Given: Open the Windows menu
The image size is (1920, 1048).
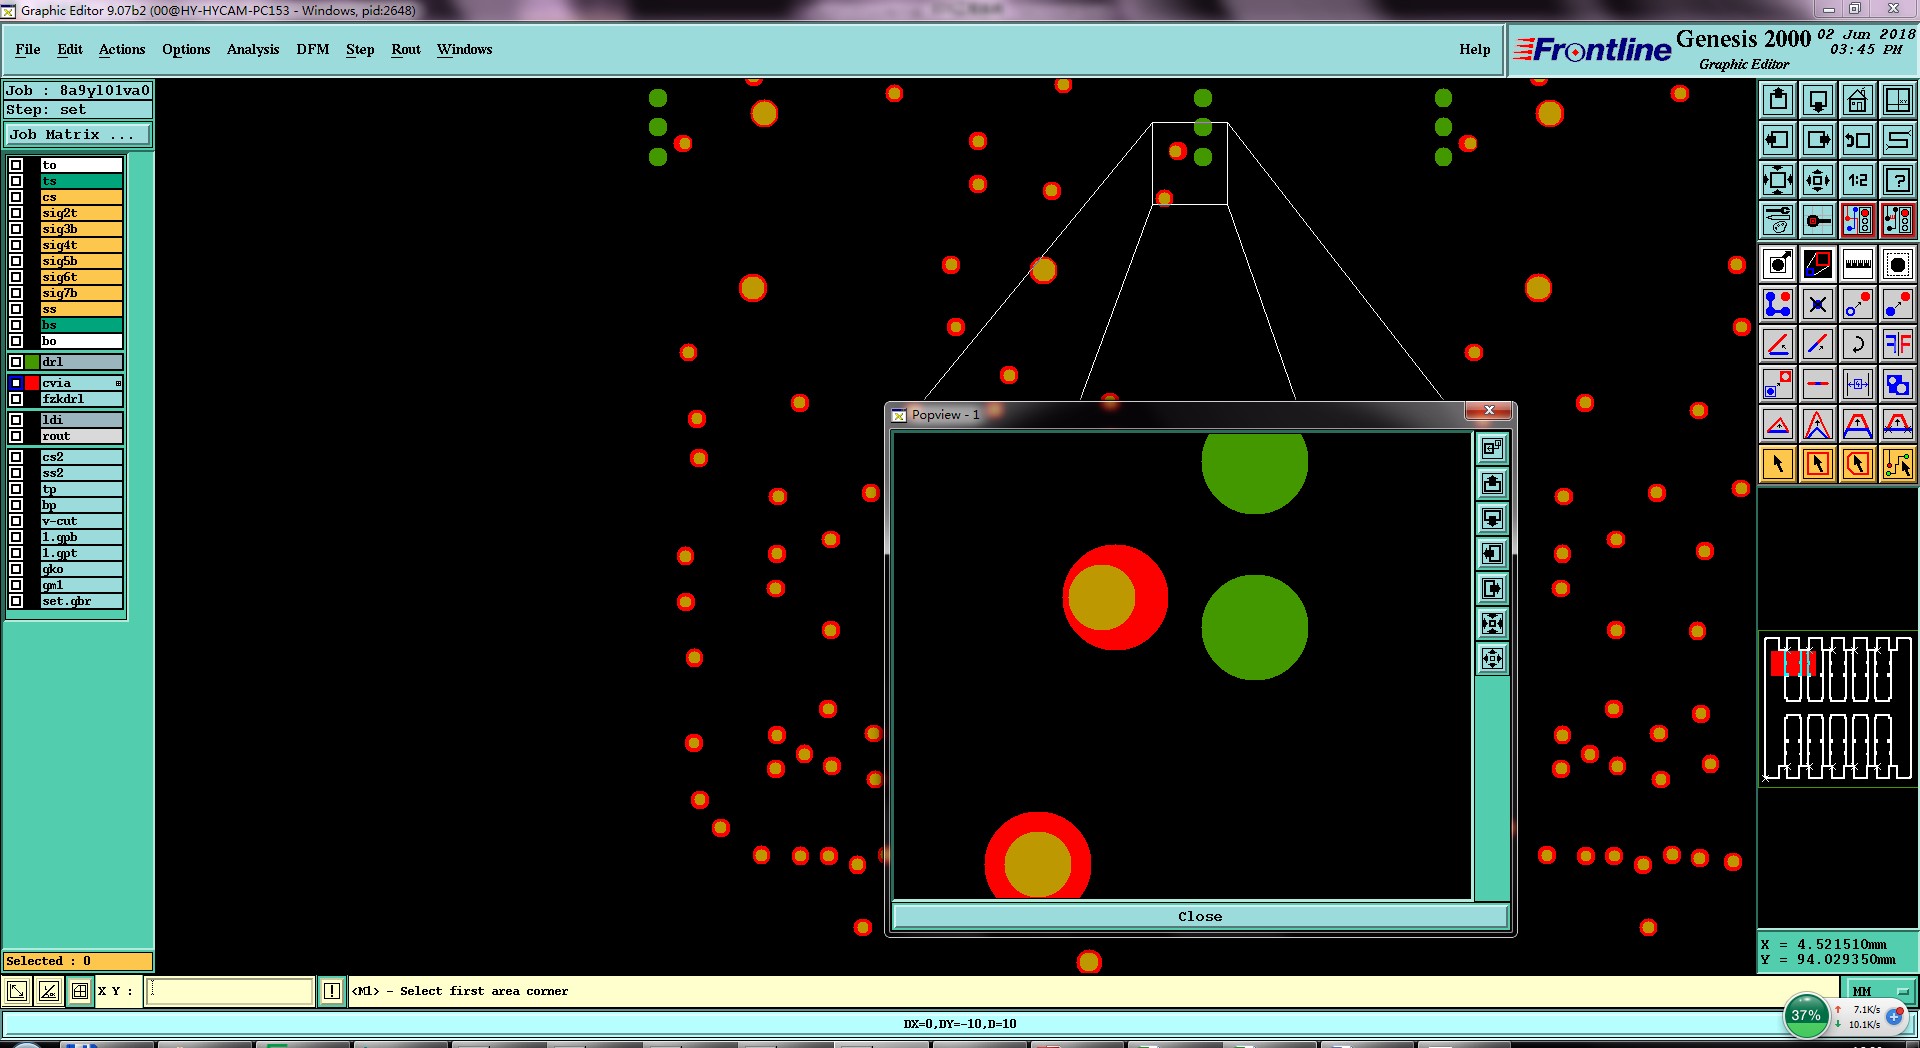Looking at the screenshot, I should tap(464, 49).
